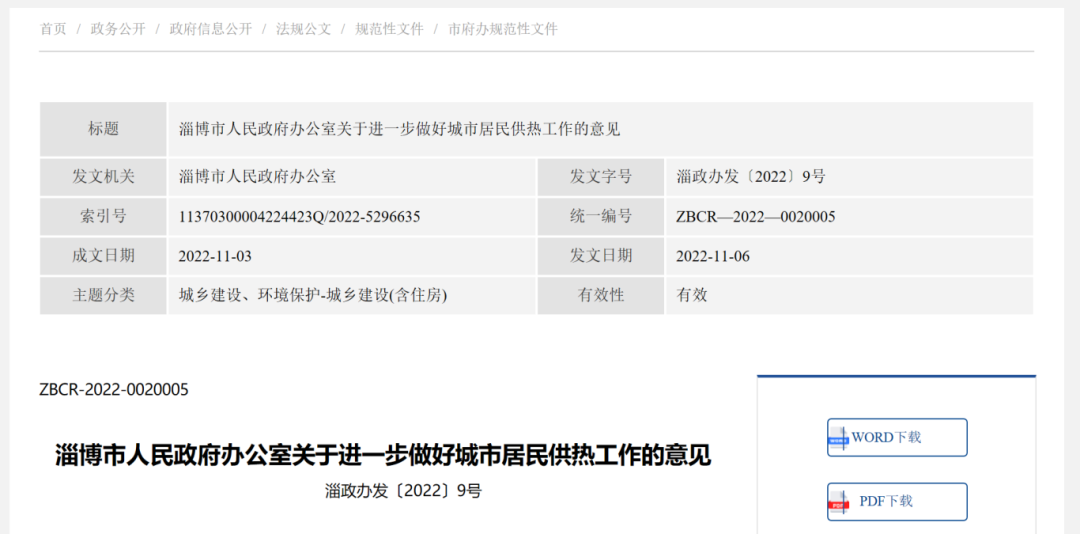The image size is (1080, 534).
Task: Click 市府办规范性文件 breadcrumb link
Action: (x=503, y=29)
